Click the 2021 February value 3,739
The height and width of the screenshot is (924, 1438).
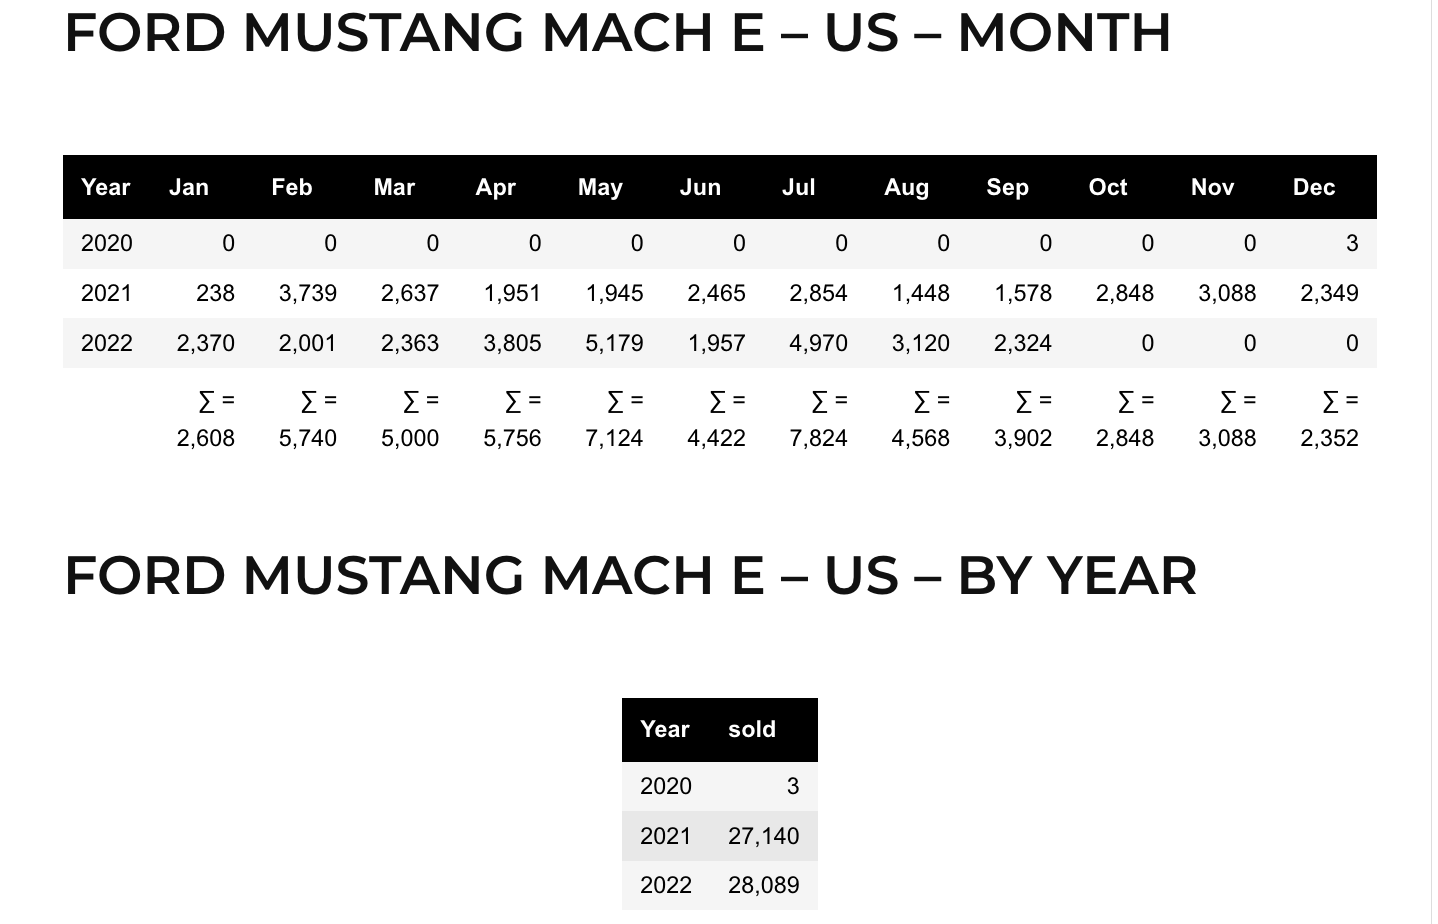pyautogui.click(x=308, y=293)
